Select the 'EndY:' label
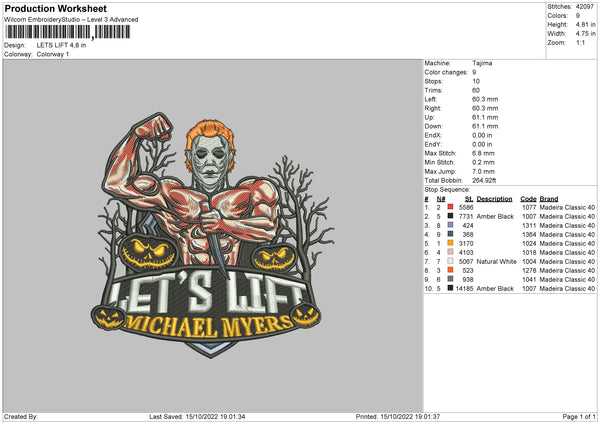600x424 pixels. tap(433, 145)
